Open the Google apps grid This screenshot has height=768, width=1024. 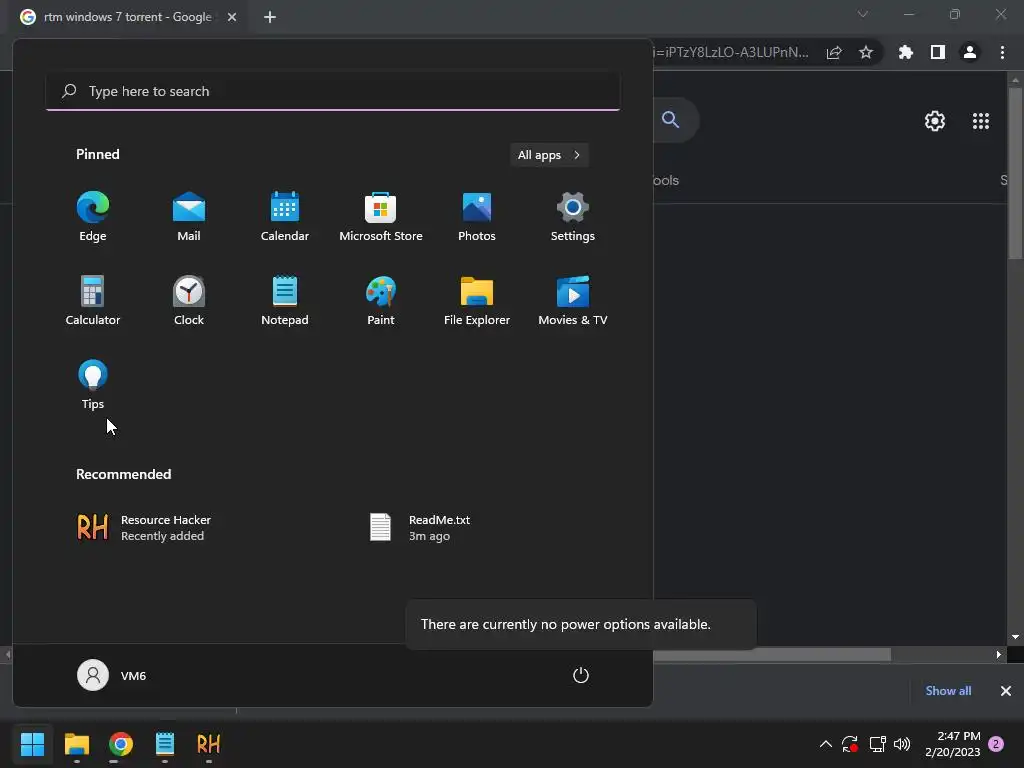tap(981, 121)
